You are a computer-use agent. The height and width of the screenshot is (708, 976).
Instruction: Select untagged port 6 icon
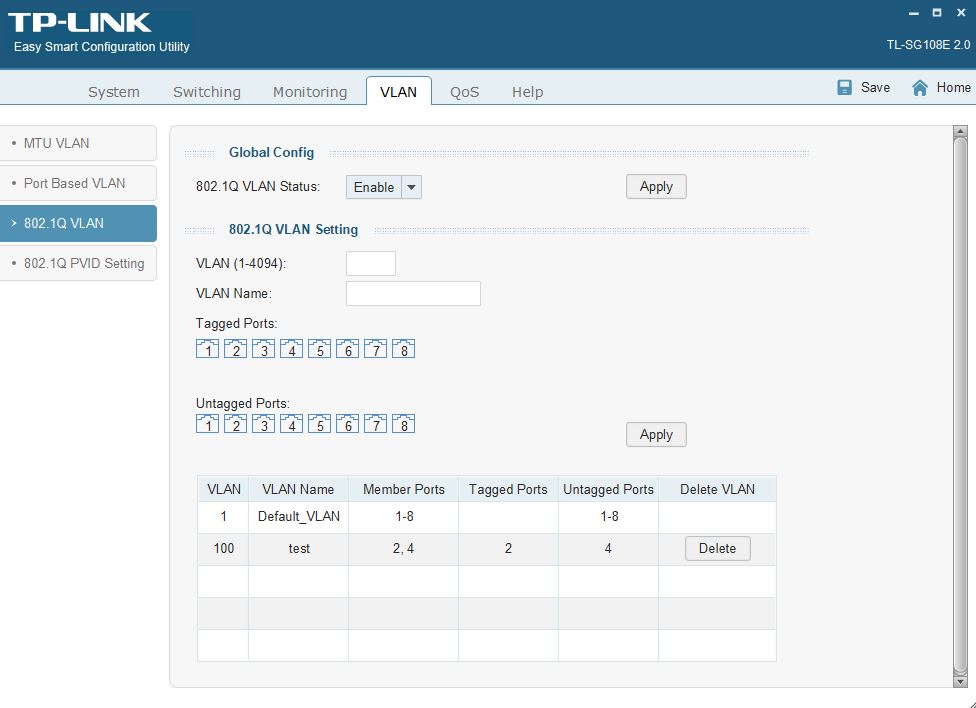347,425
